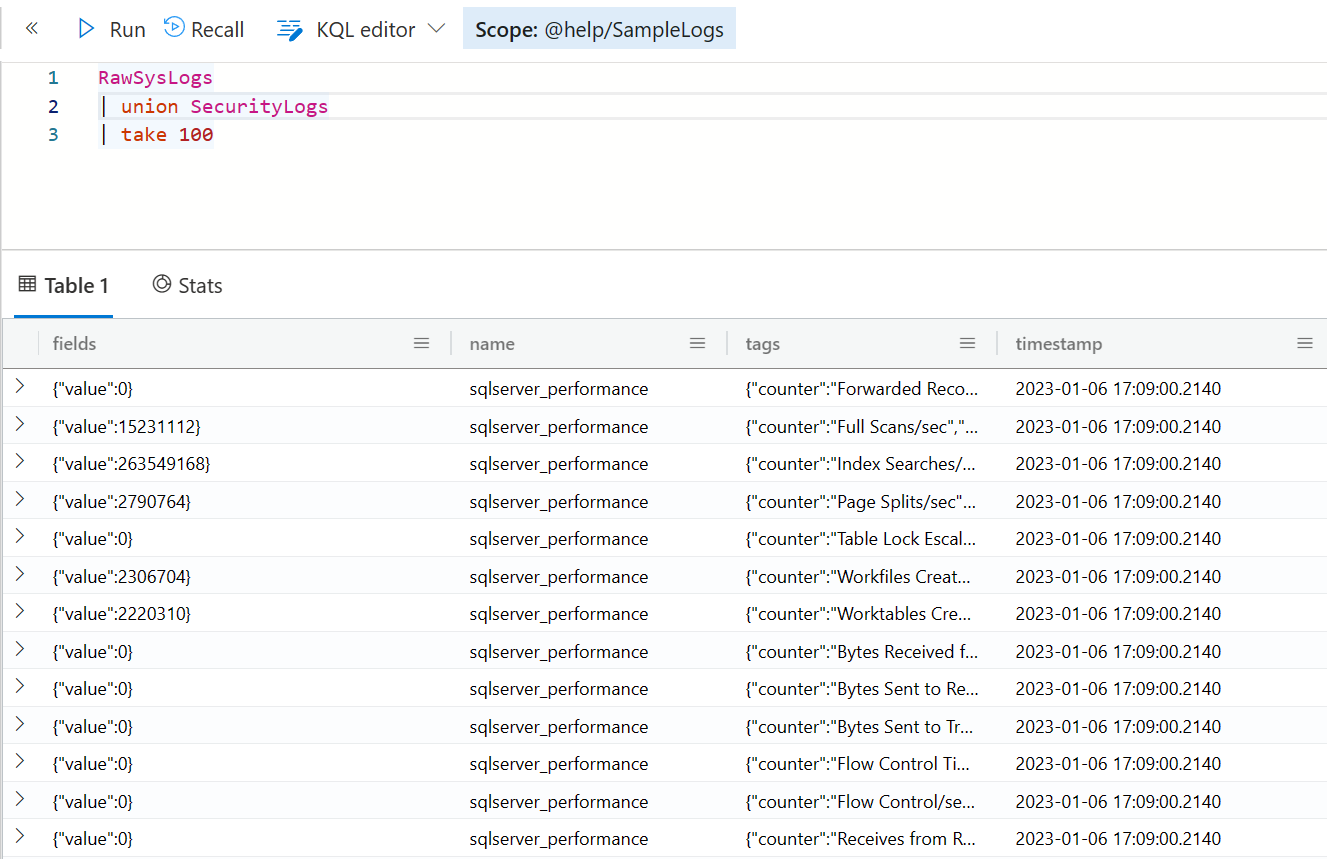The image size is (1327, 859).
Task: Open the tags column menu icon
Action: [x=968, y=343]
